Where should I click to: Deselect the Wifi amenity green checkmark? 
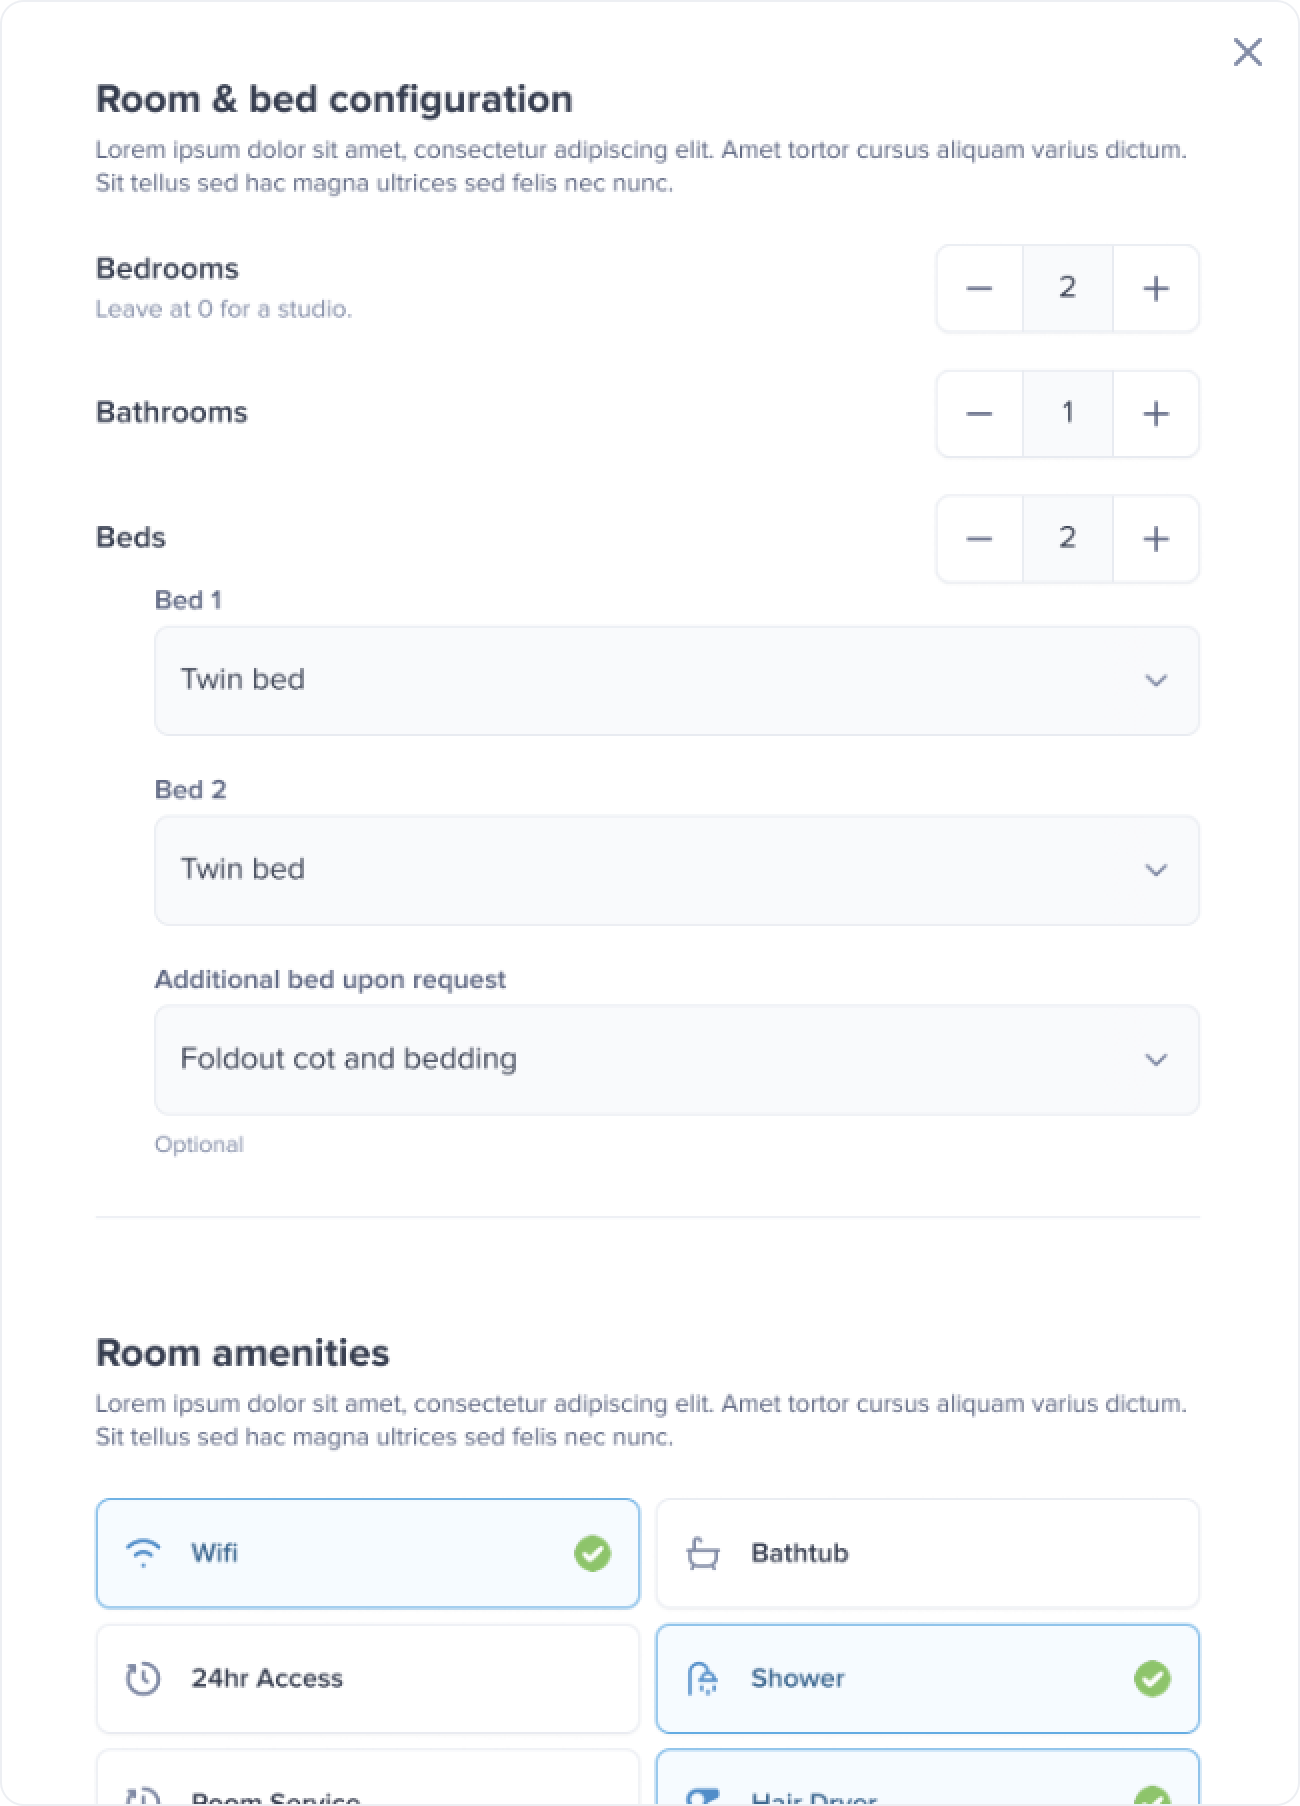592,1553
